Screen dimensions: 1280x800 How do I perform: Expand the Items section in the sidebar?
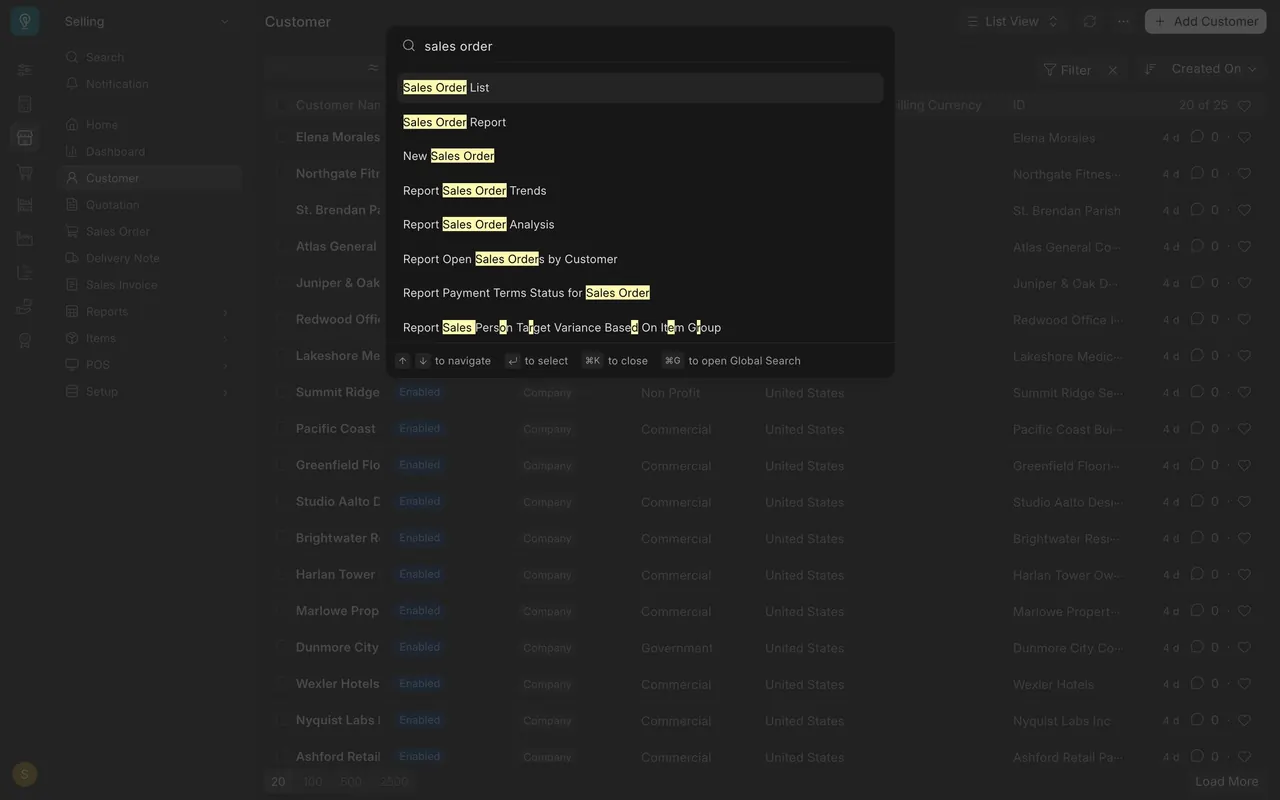coord(148,338)
